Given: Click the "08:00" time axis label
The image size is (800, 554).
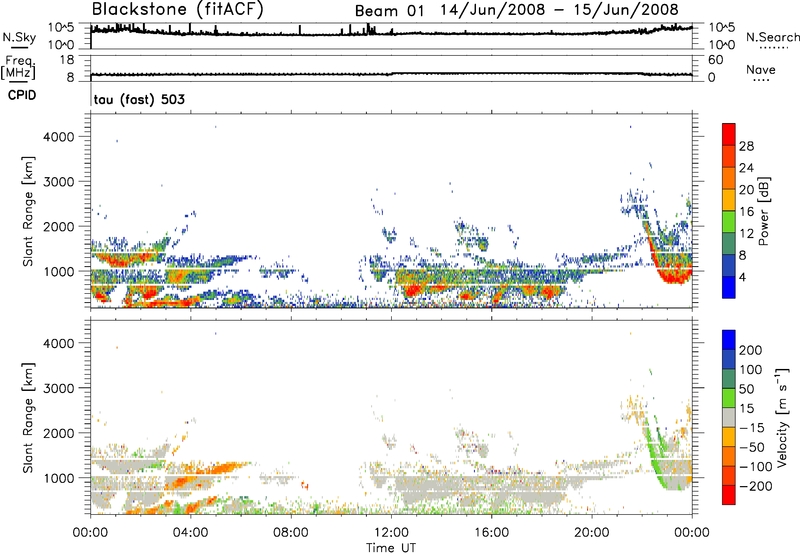Looking at the screenshot, I should (291, 533).
